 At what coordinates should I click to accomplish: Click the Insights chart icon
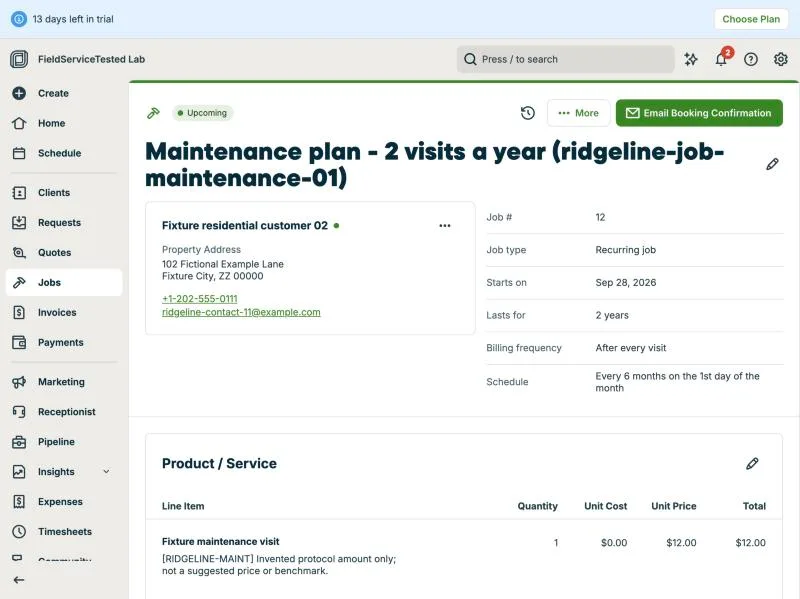coord(19,472)
